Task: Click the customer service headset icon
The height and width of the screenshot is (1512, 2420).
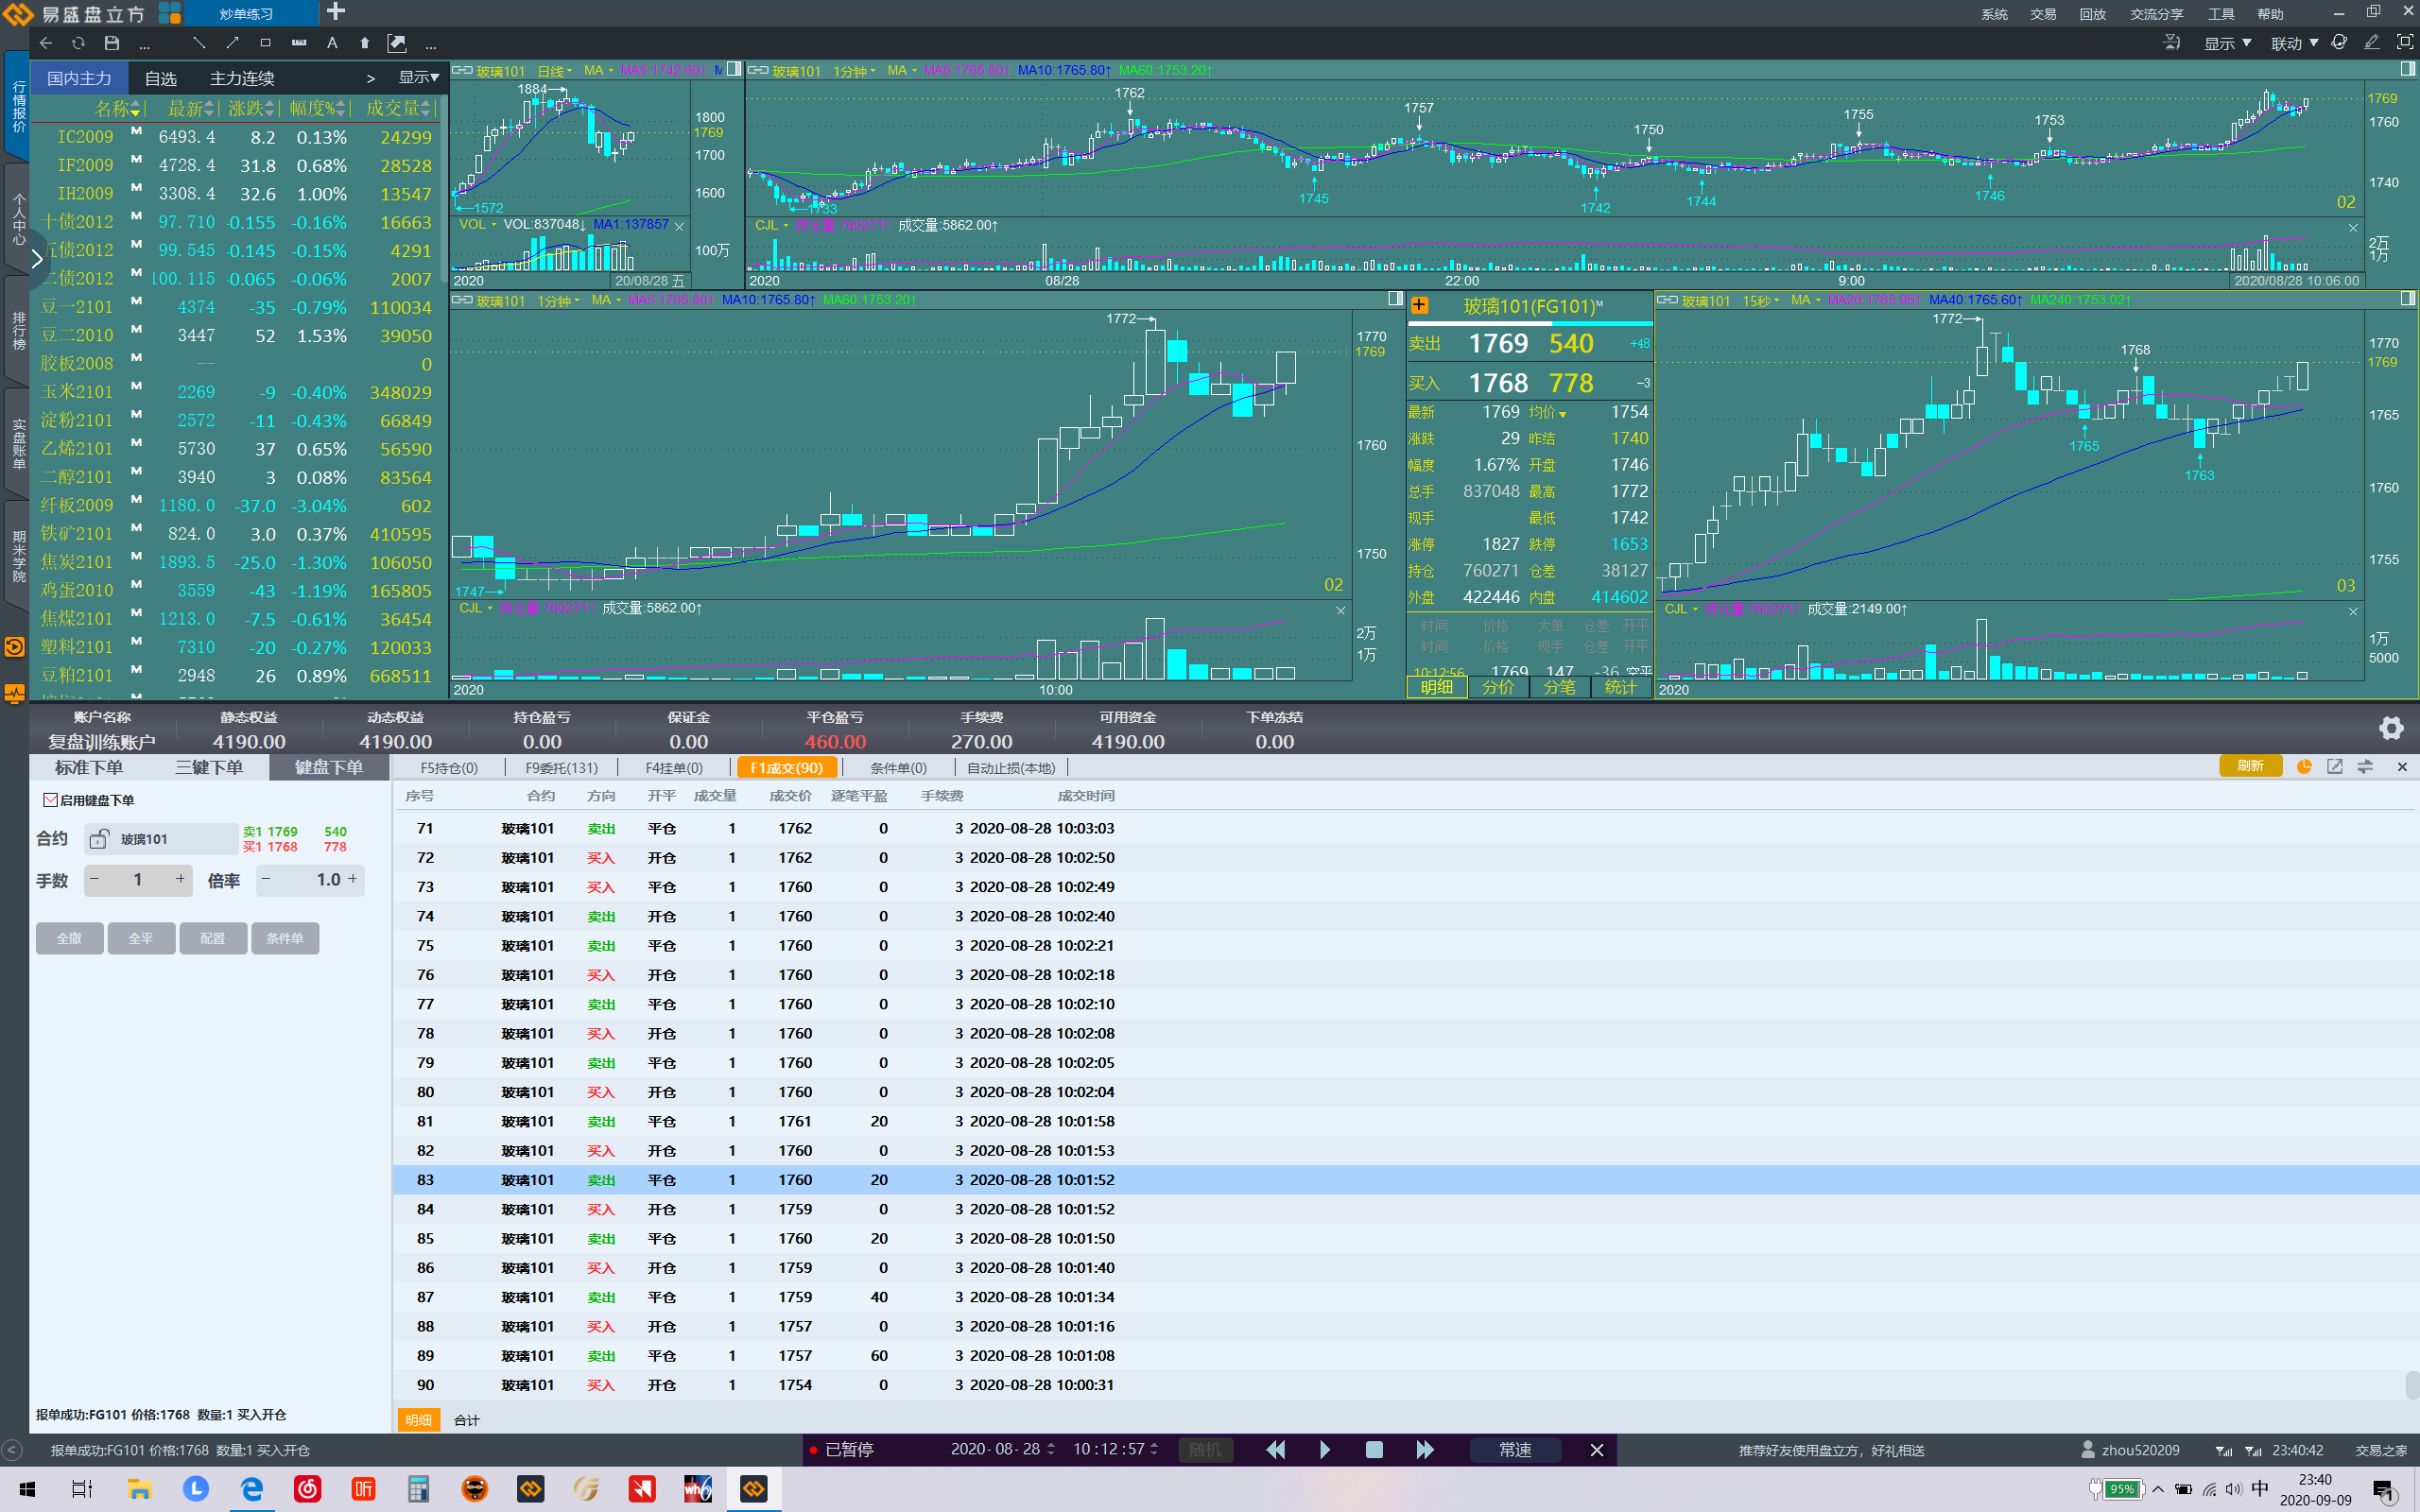Action: point(2339,42)
